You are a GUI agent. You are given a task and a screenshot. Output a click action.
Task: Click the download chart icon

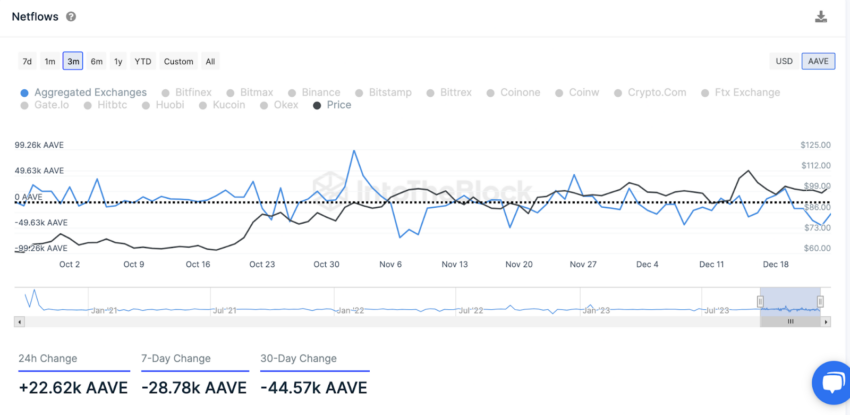[821, 17]
